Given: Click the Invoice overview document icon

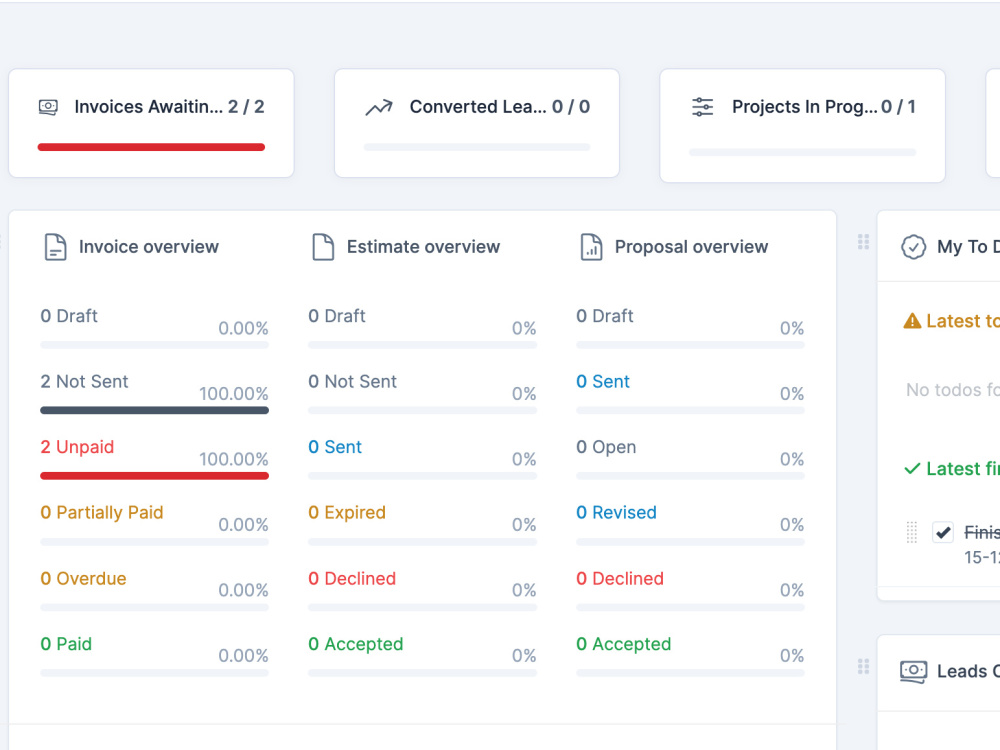Looking at the screenshot, I should pyautogui.click(x=55, y=247).
